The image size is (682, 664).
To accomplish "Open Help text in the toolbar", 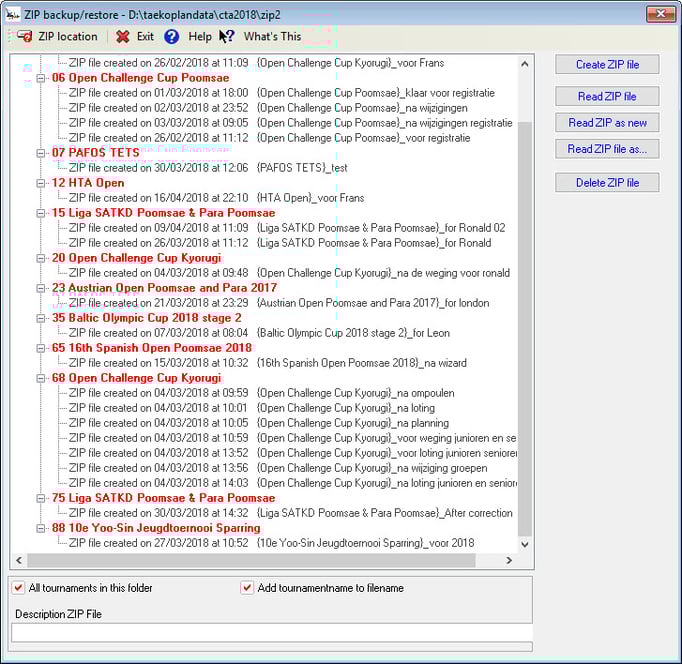I will click(x=200, y=37).
